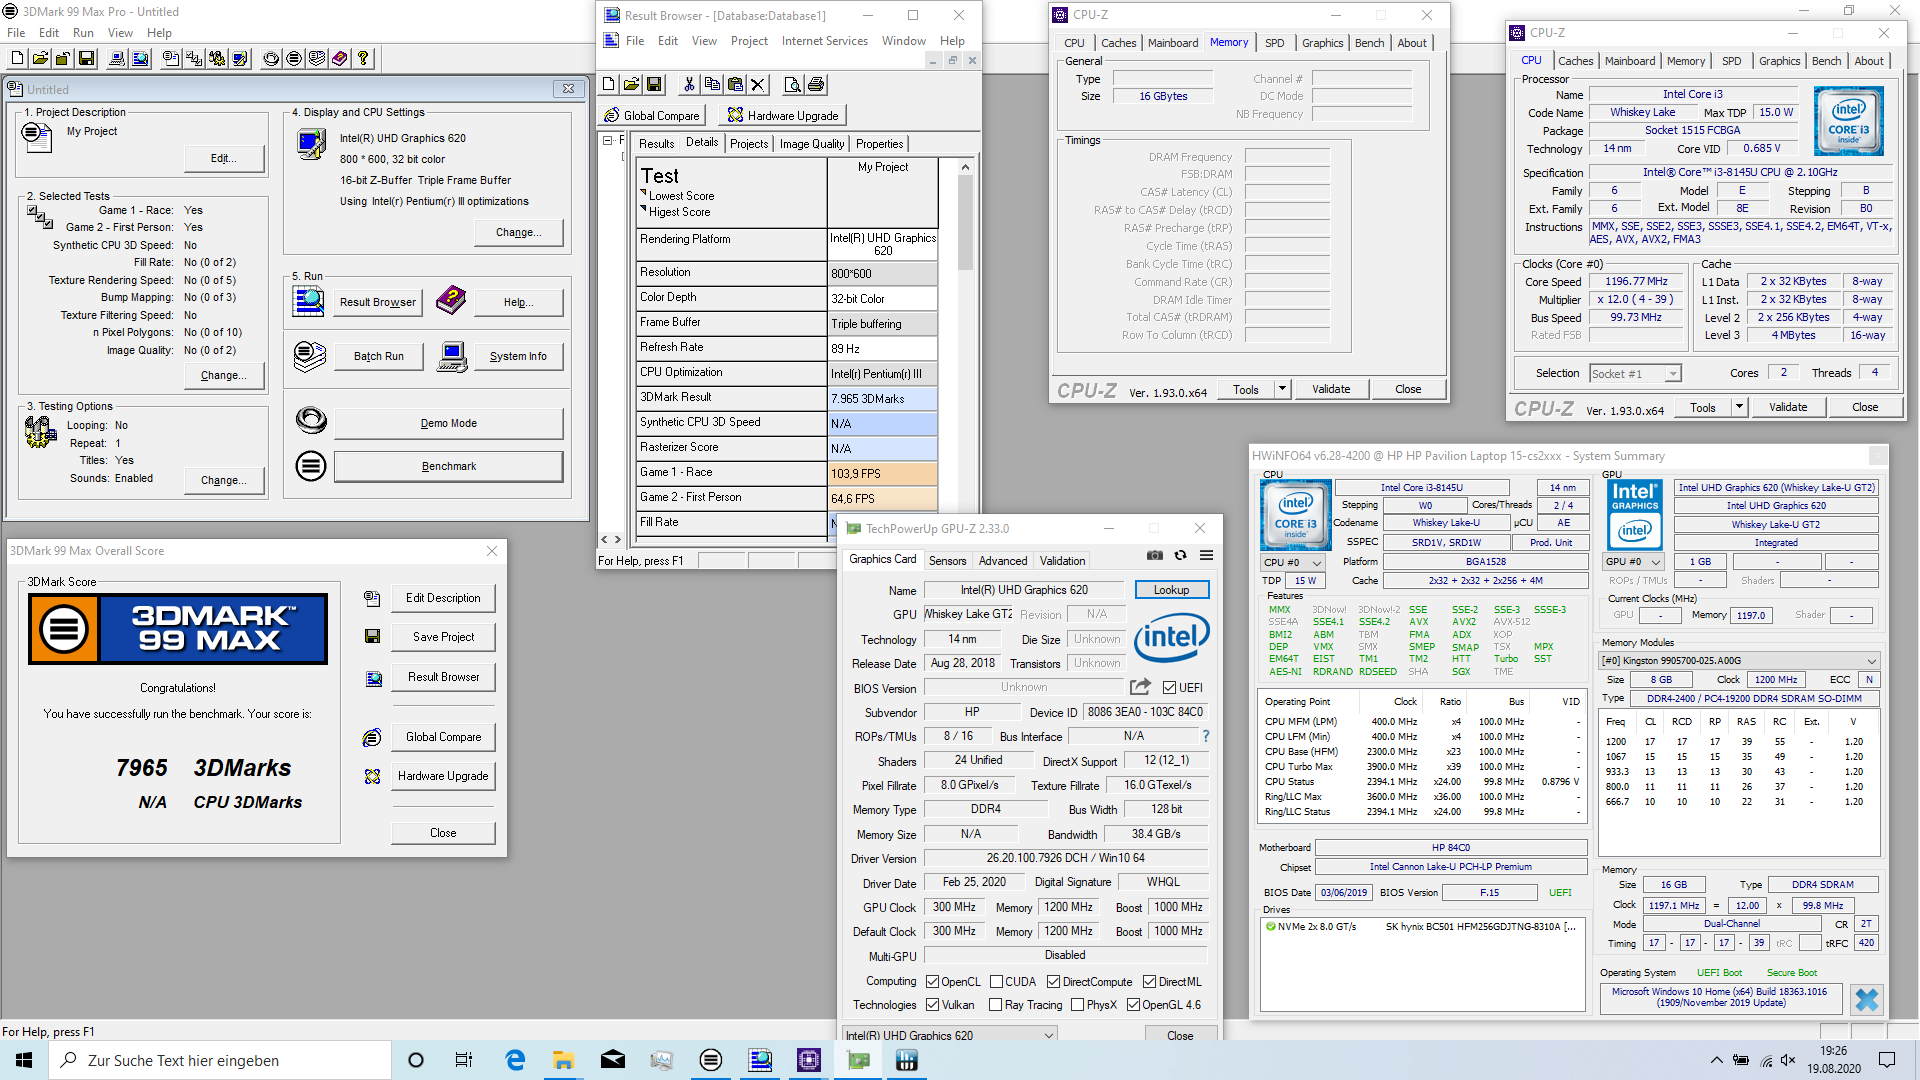Open Mail app from taskbar
The image size is (1920, 1080).
612,1060
